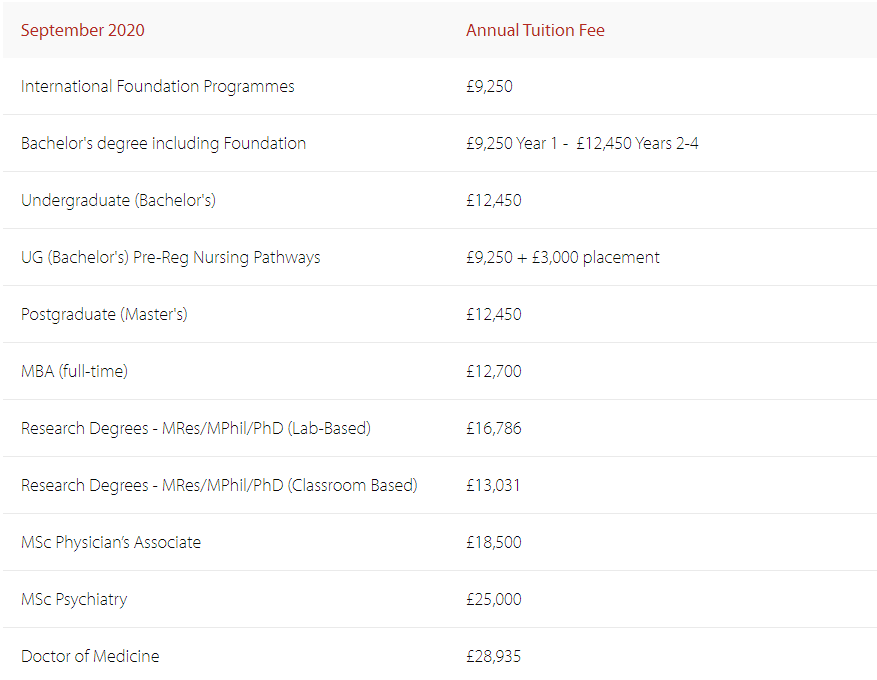Select International Foundation Programmes row label
This screenshot has height=680, width=877.
tap(158, 87)
